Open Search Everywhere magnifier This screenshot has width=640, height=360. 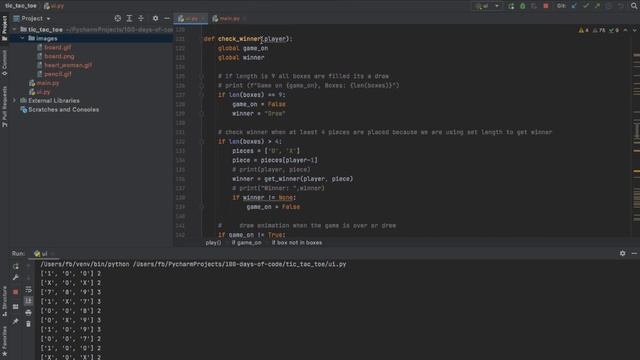634,6
